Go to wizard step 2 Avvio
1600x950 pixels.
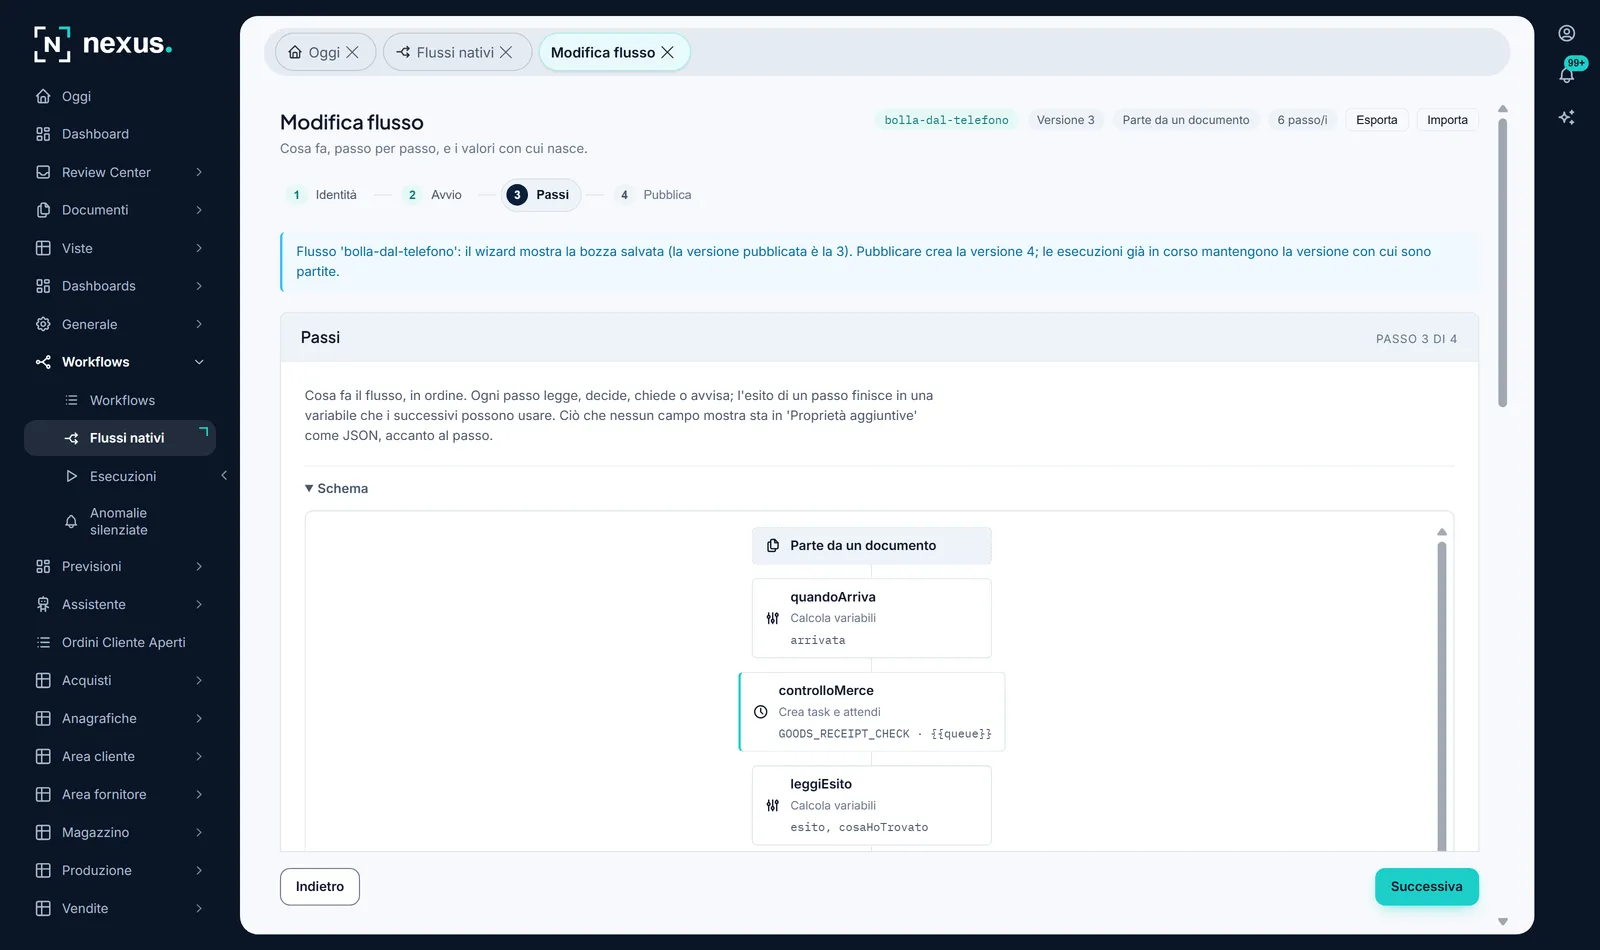pos(432,195)
